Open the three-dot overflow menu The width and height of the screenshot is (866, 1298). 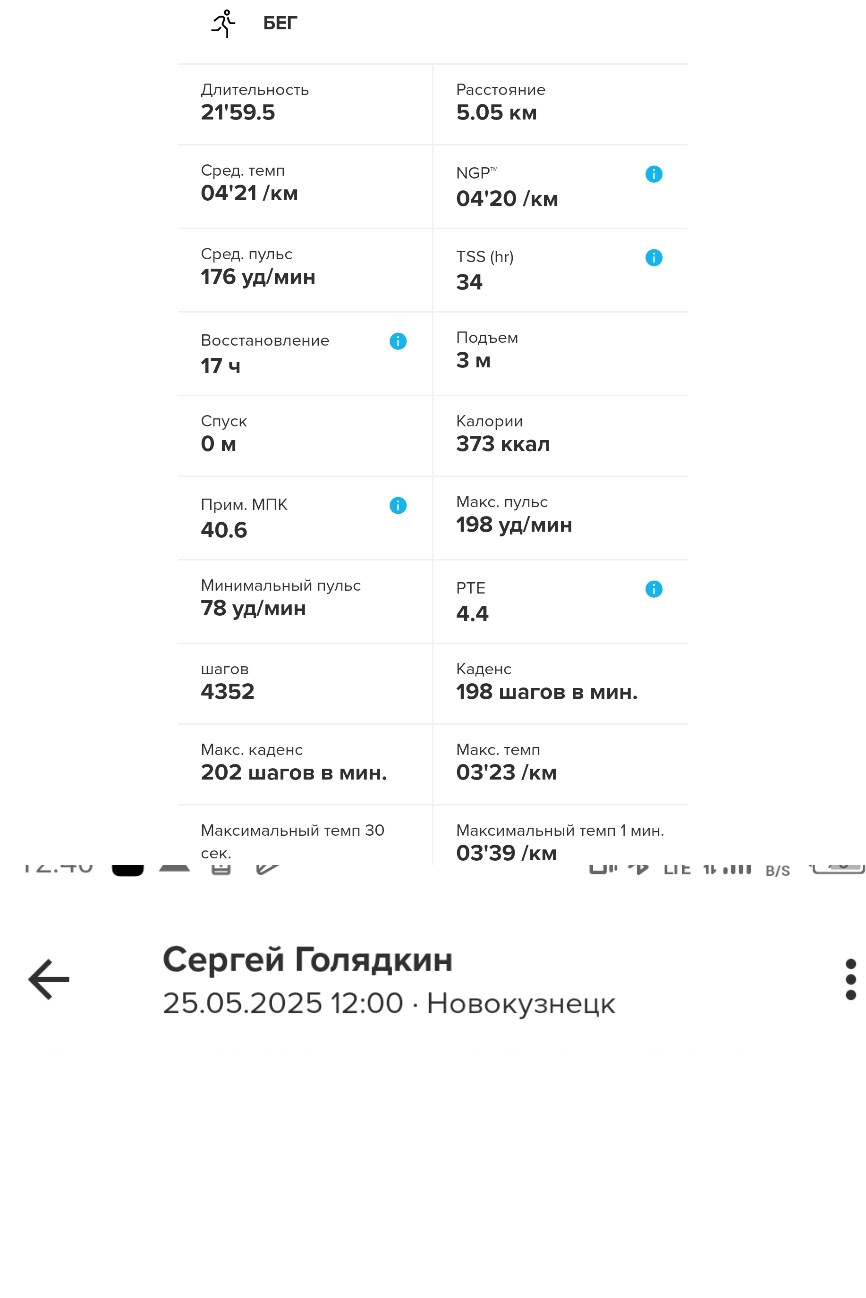coord(850,979)
